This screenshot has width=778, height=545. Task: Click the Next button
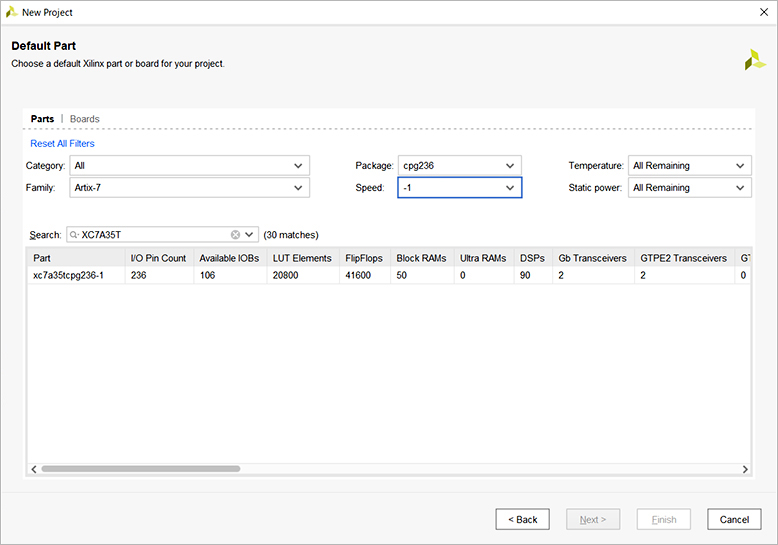click(x=593, y=519)
